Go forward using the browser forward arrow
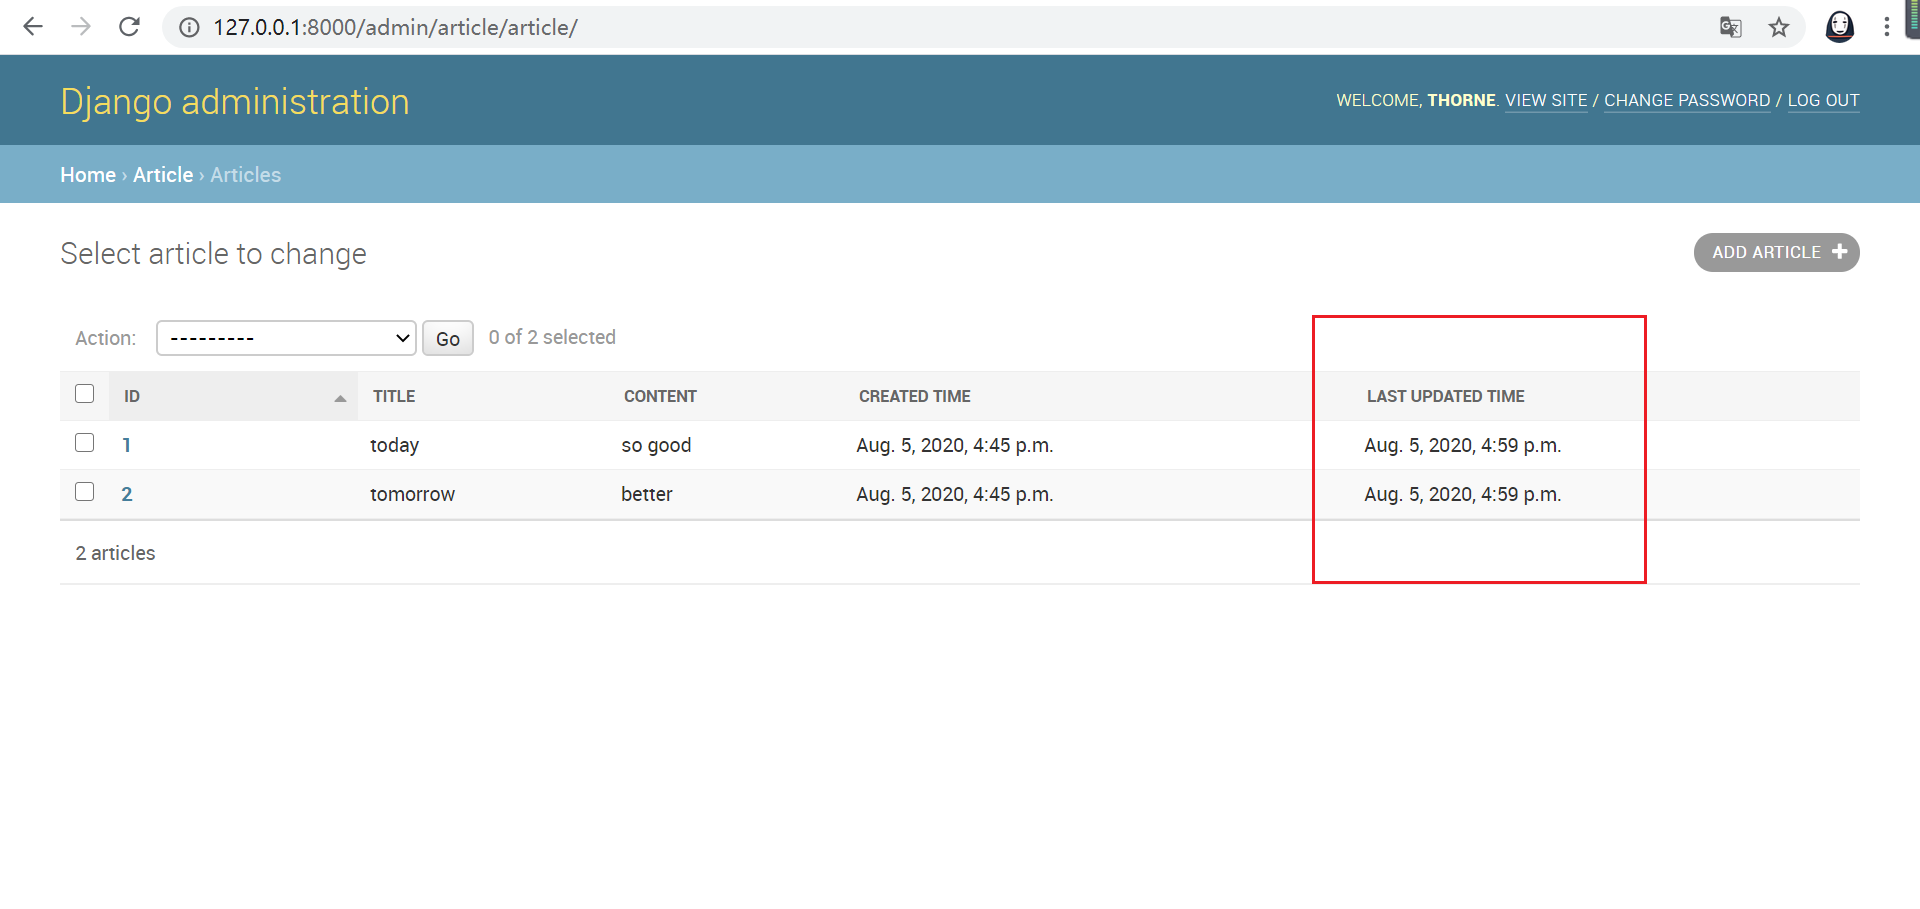Image resolution: width=1920 pixels, height=909 pixels. coord(81,27)
